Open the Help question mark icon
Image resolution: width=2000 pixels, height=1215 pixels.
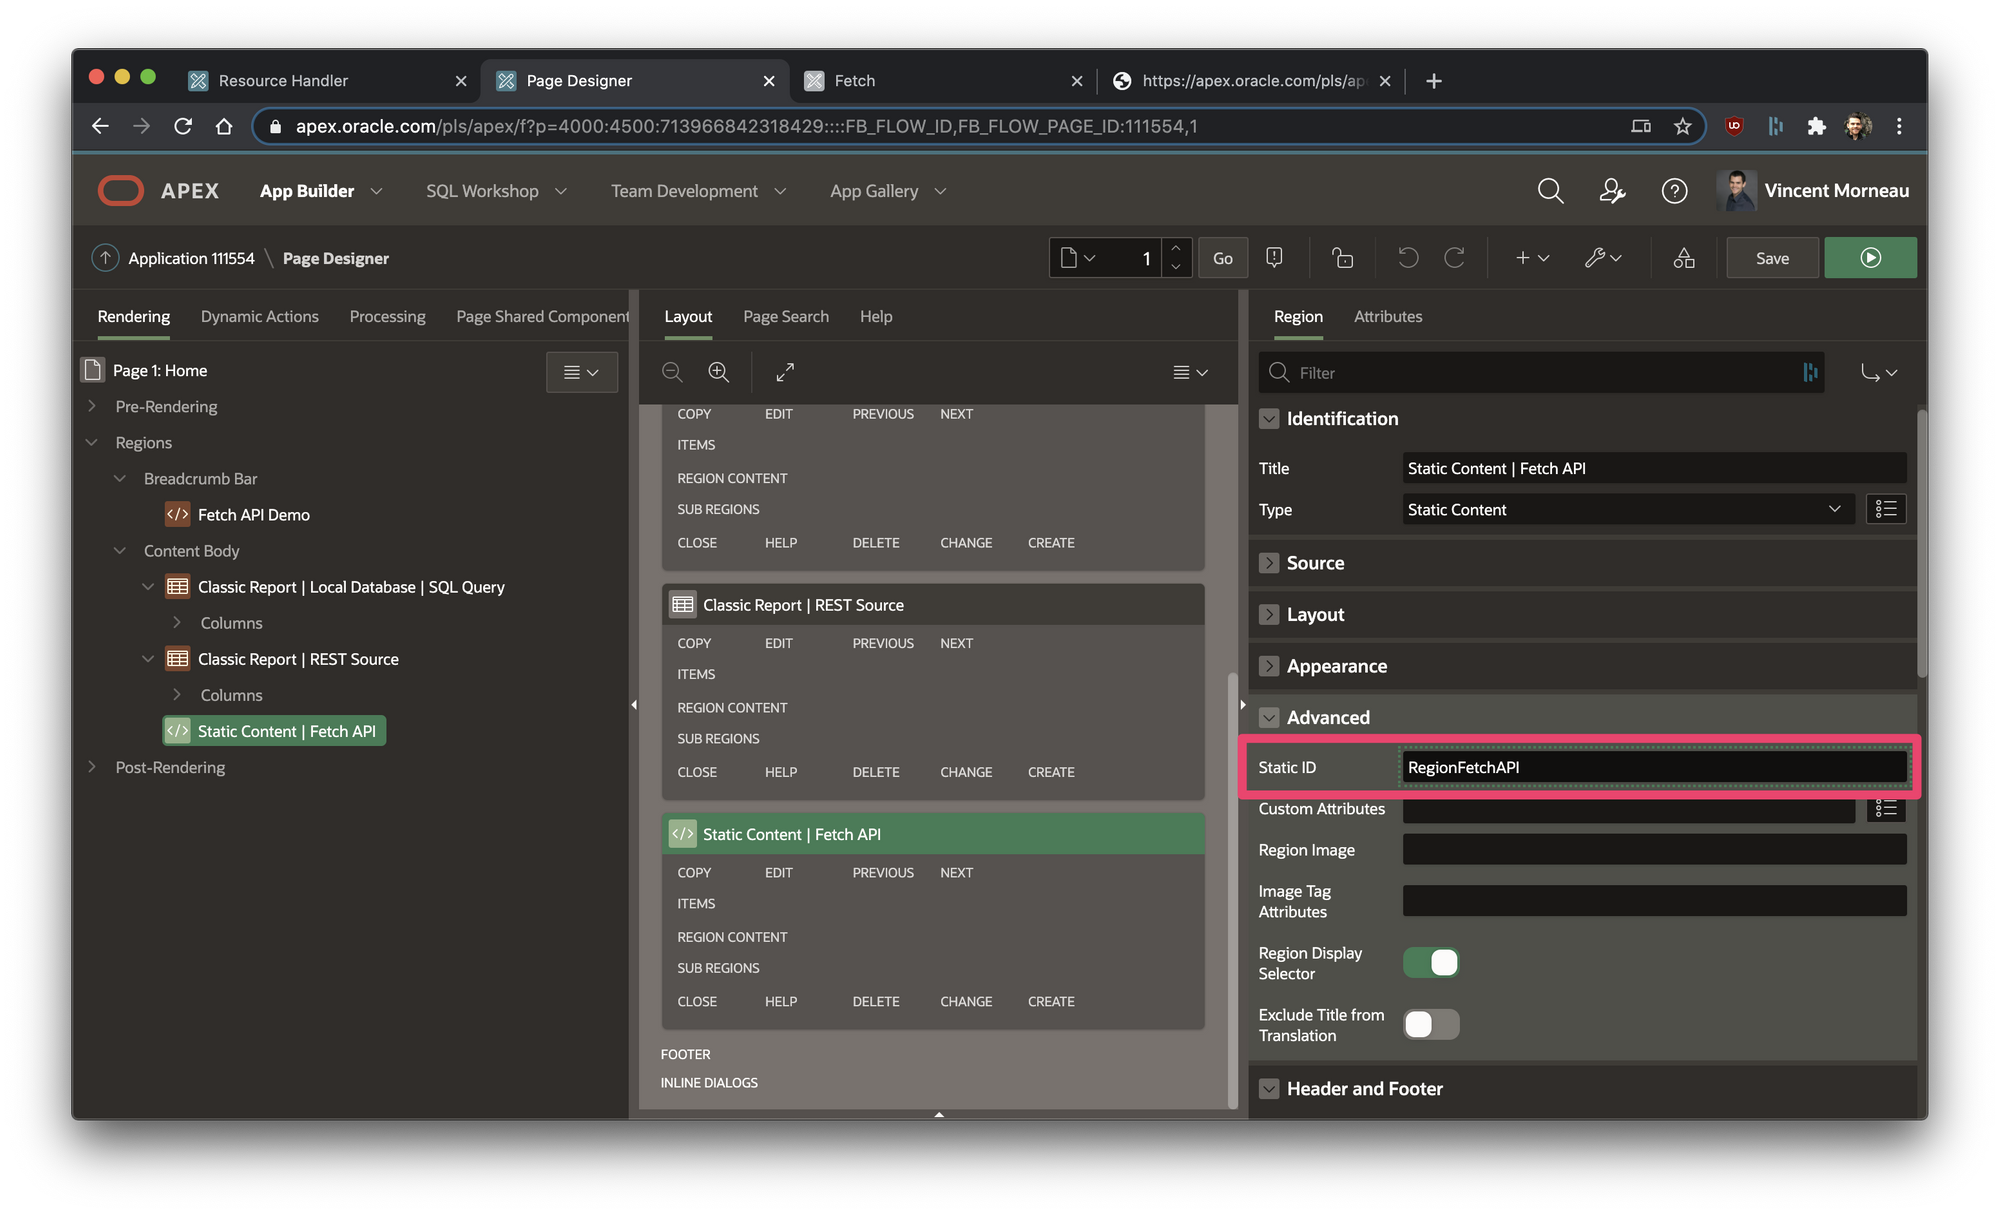[1674, 191]
